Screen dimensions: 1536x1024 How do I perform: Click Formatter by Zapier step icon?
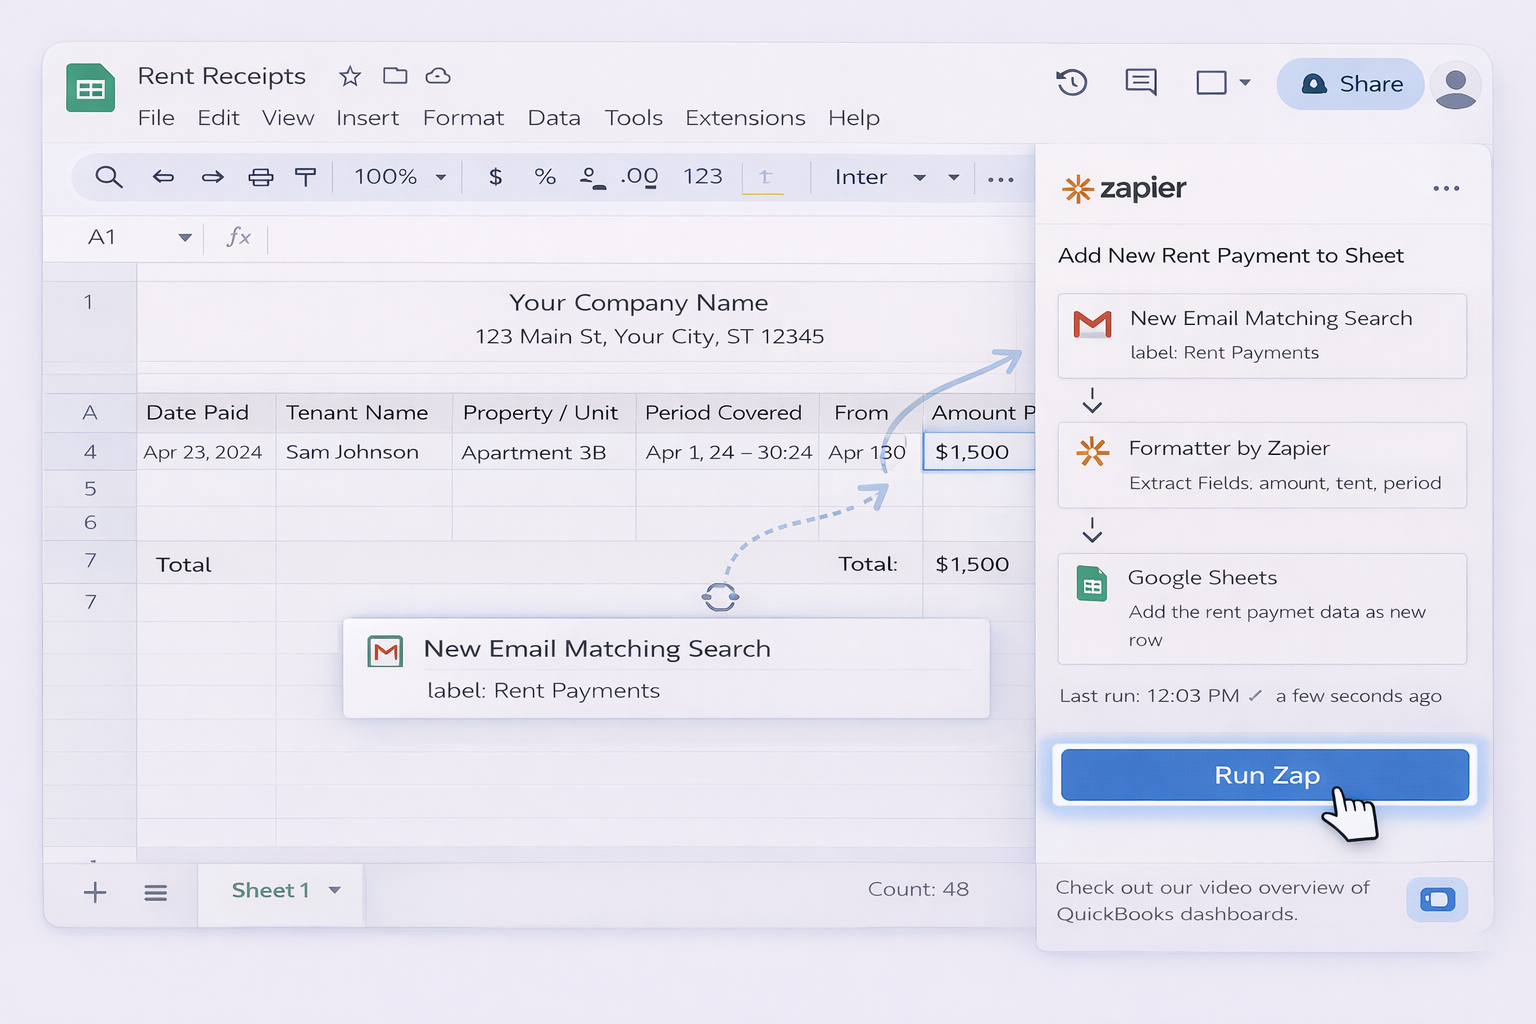click(1092, 452)
